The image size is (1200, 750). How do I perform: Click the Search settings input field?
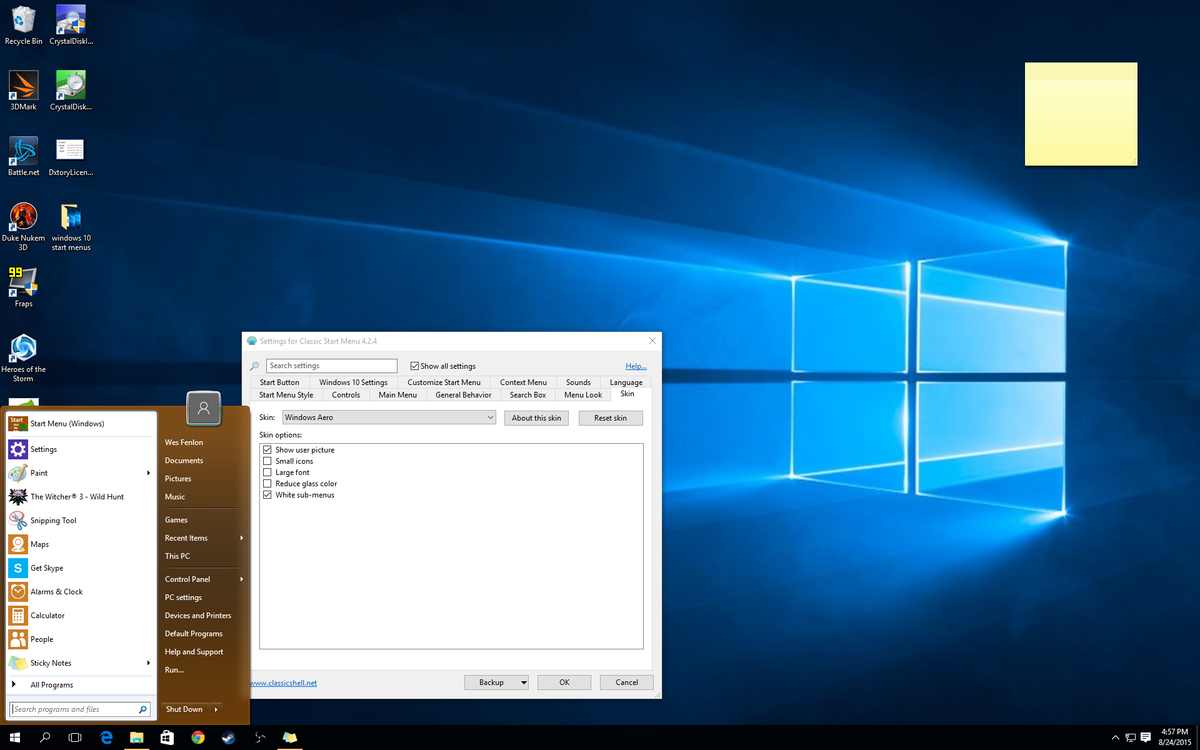(330, 365)
